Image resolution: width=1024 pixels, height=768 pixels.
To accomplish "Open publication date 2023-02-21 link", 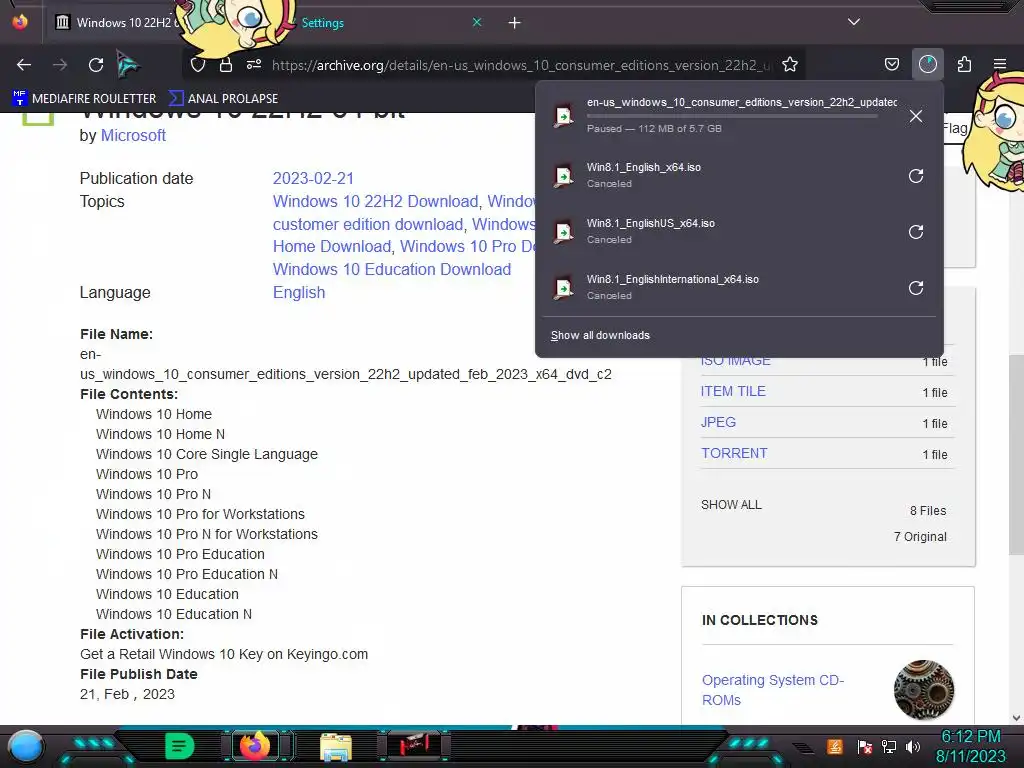I will coord(313,178).
